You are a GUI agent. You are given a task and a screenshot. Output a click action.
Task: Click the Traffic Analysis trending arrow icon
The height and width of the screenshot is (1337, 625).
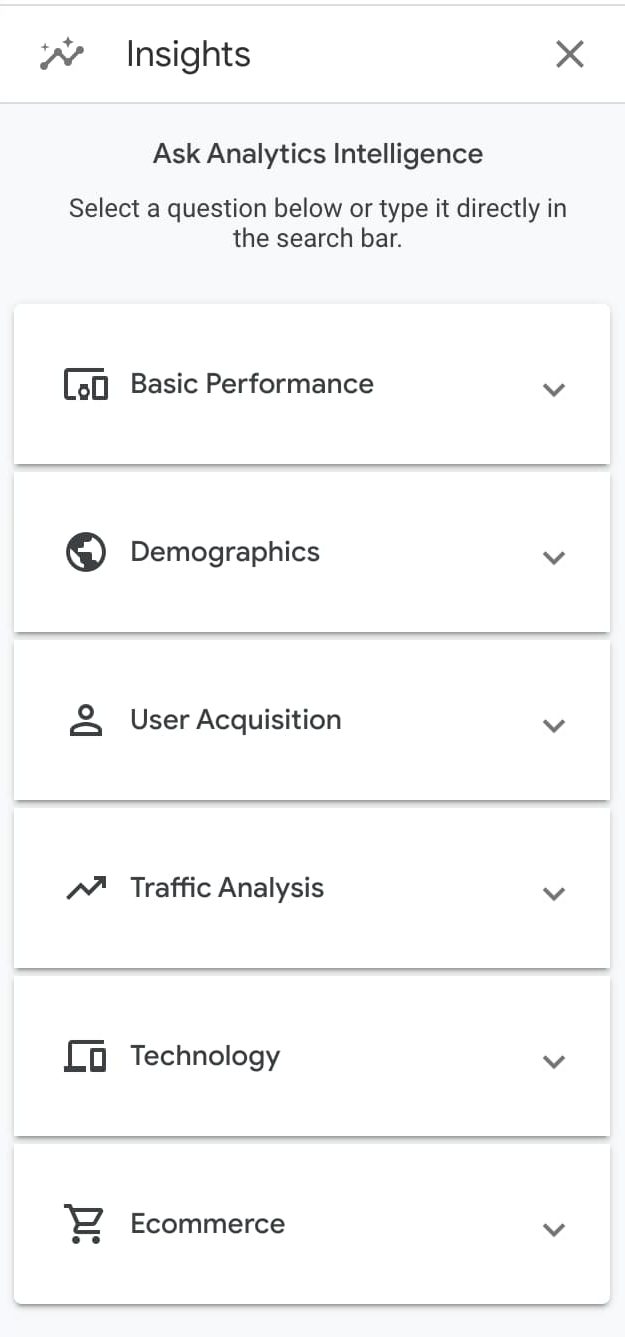pos(86,887)
